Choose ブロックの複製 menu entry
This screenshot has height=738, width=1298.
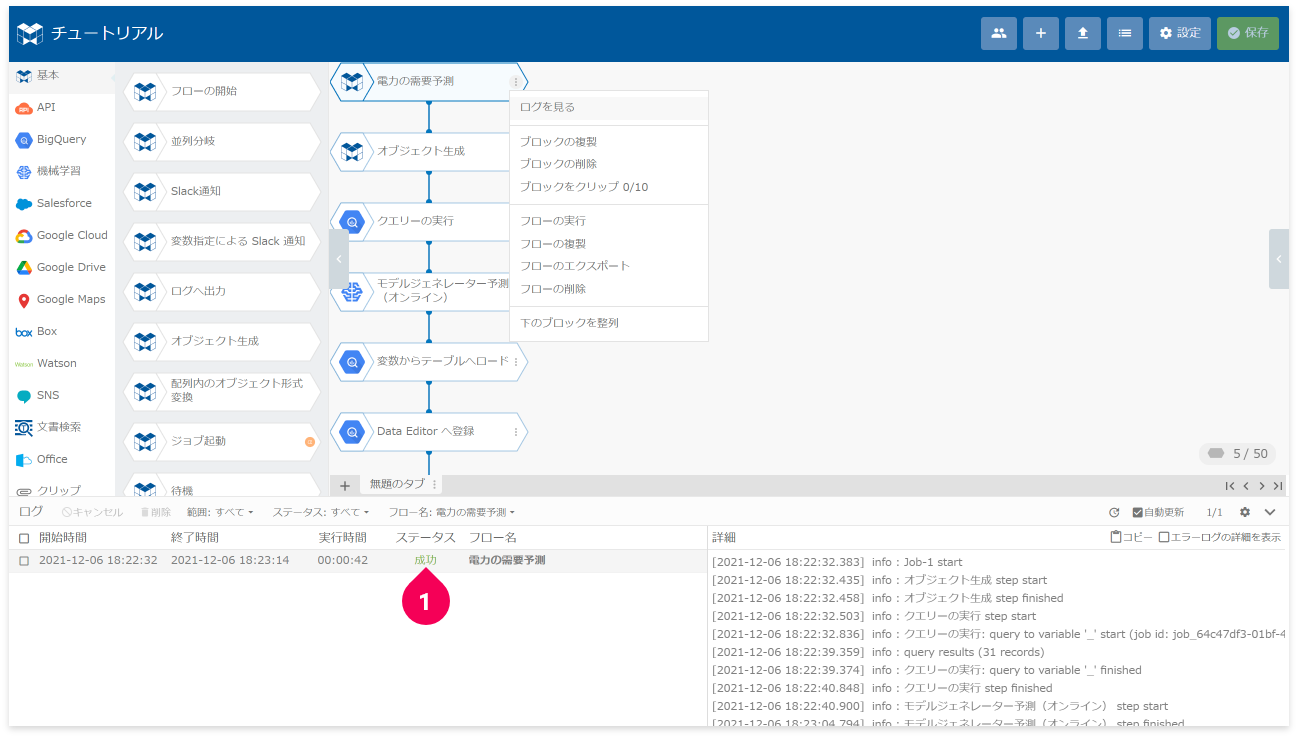pyautogui.click(x=609, y=142)
